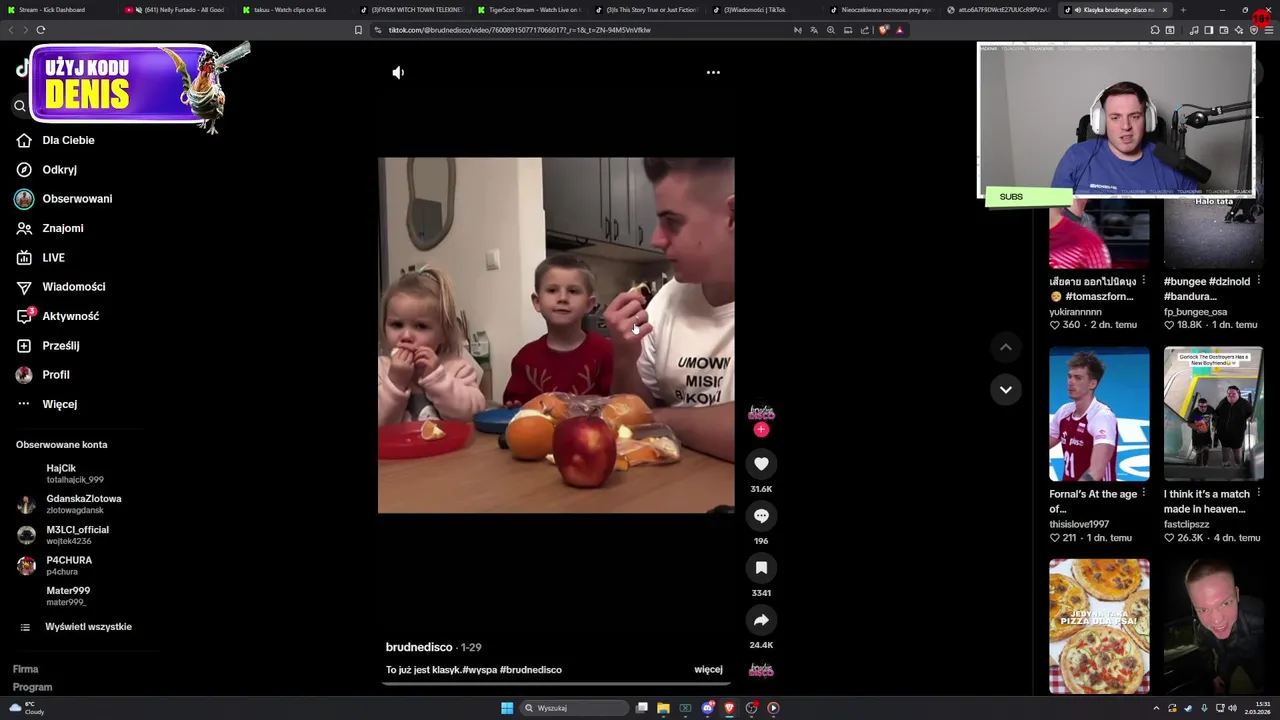1280x720 pixels.
Task: Click the Firma footer link
Action: coord(25,669)
